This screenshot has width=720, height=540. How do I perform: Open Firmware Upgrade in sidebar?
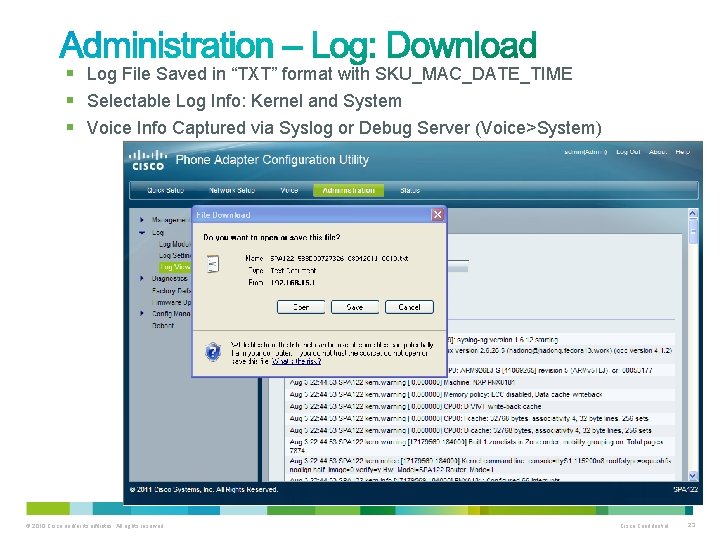pyautogui.click(x=171, y=302)
